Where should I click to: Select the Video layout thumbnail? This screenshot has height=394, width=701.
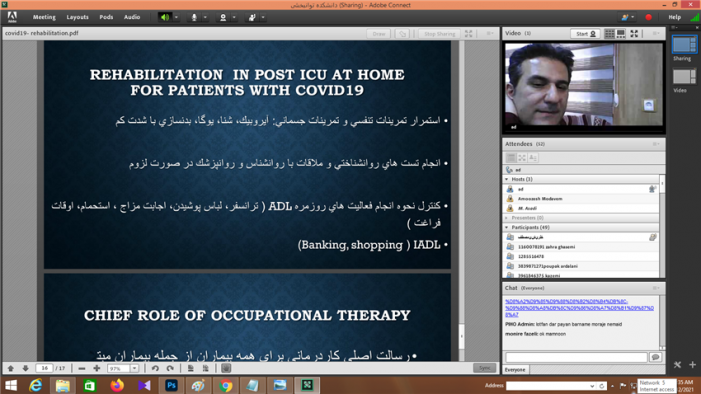684,76
